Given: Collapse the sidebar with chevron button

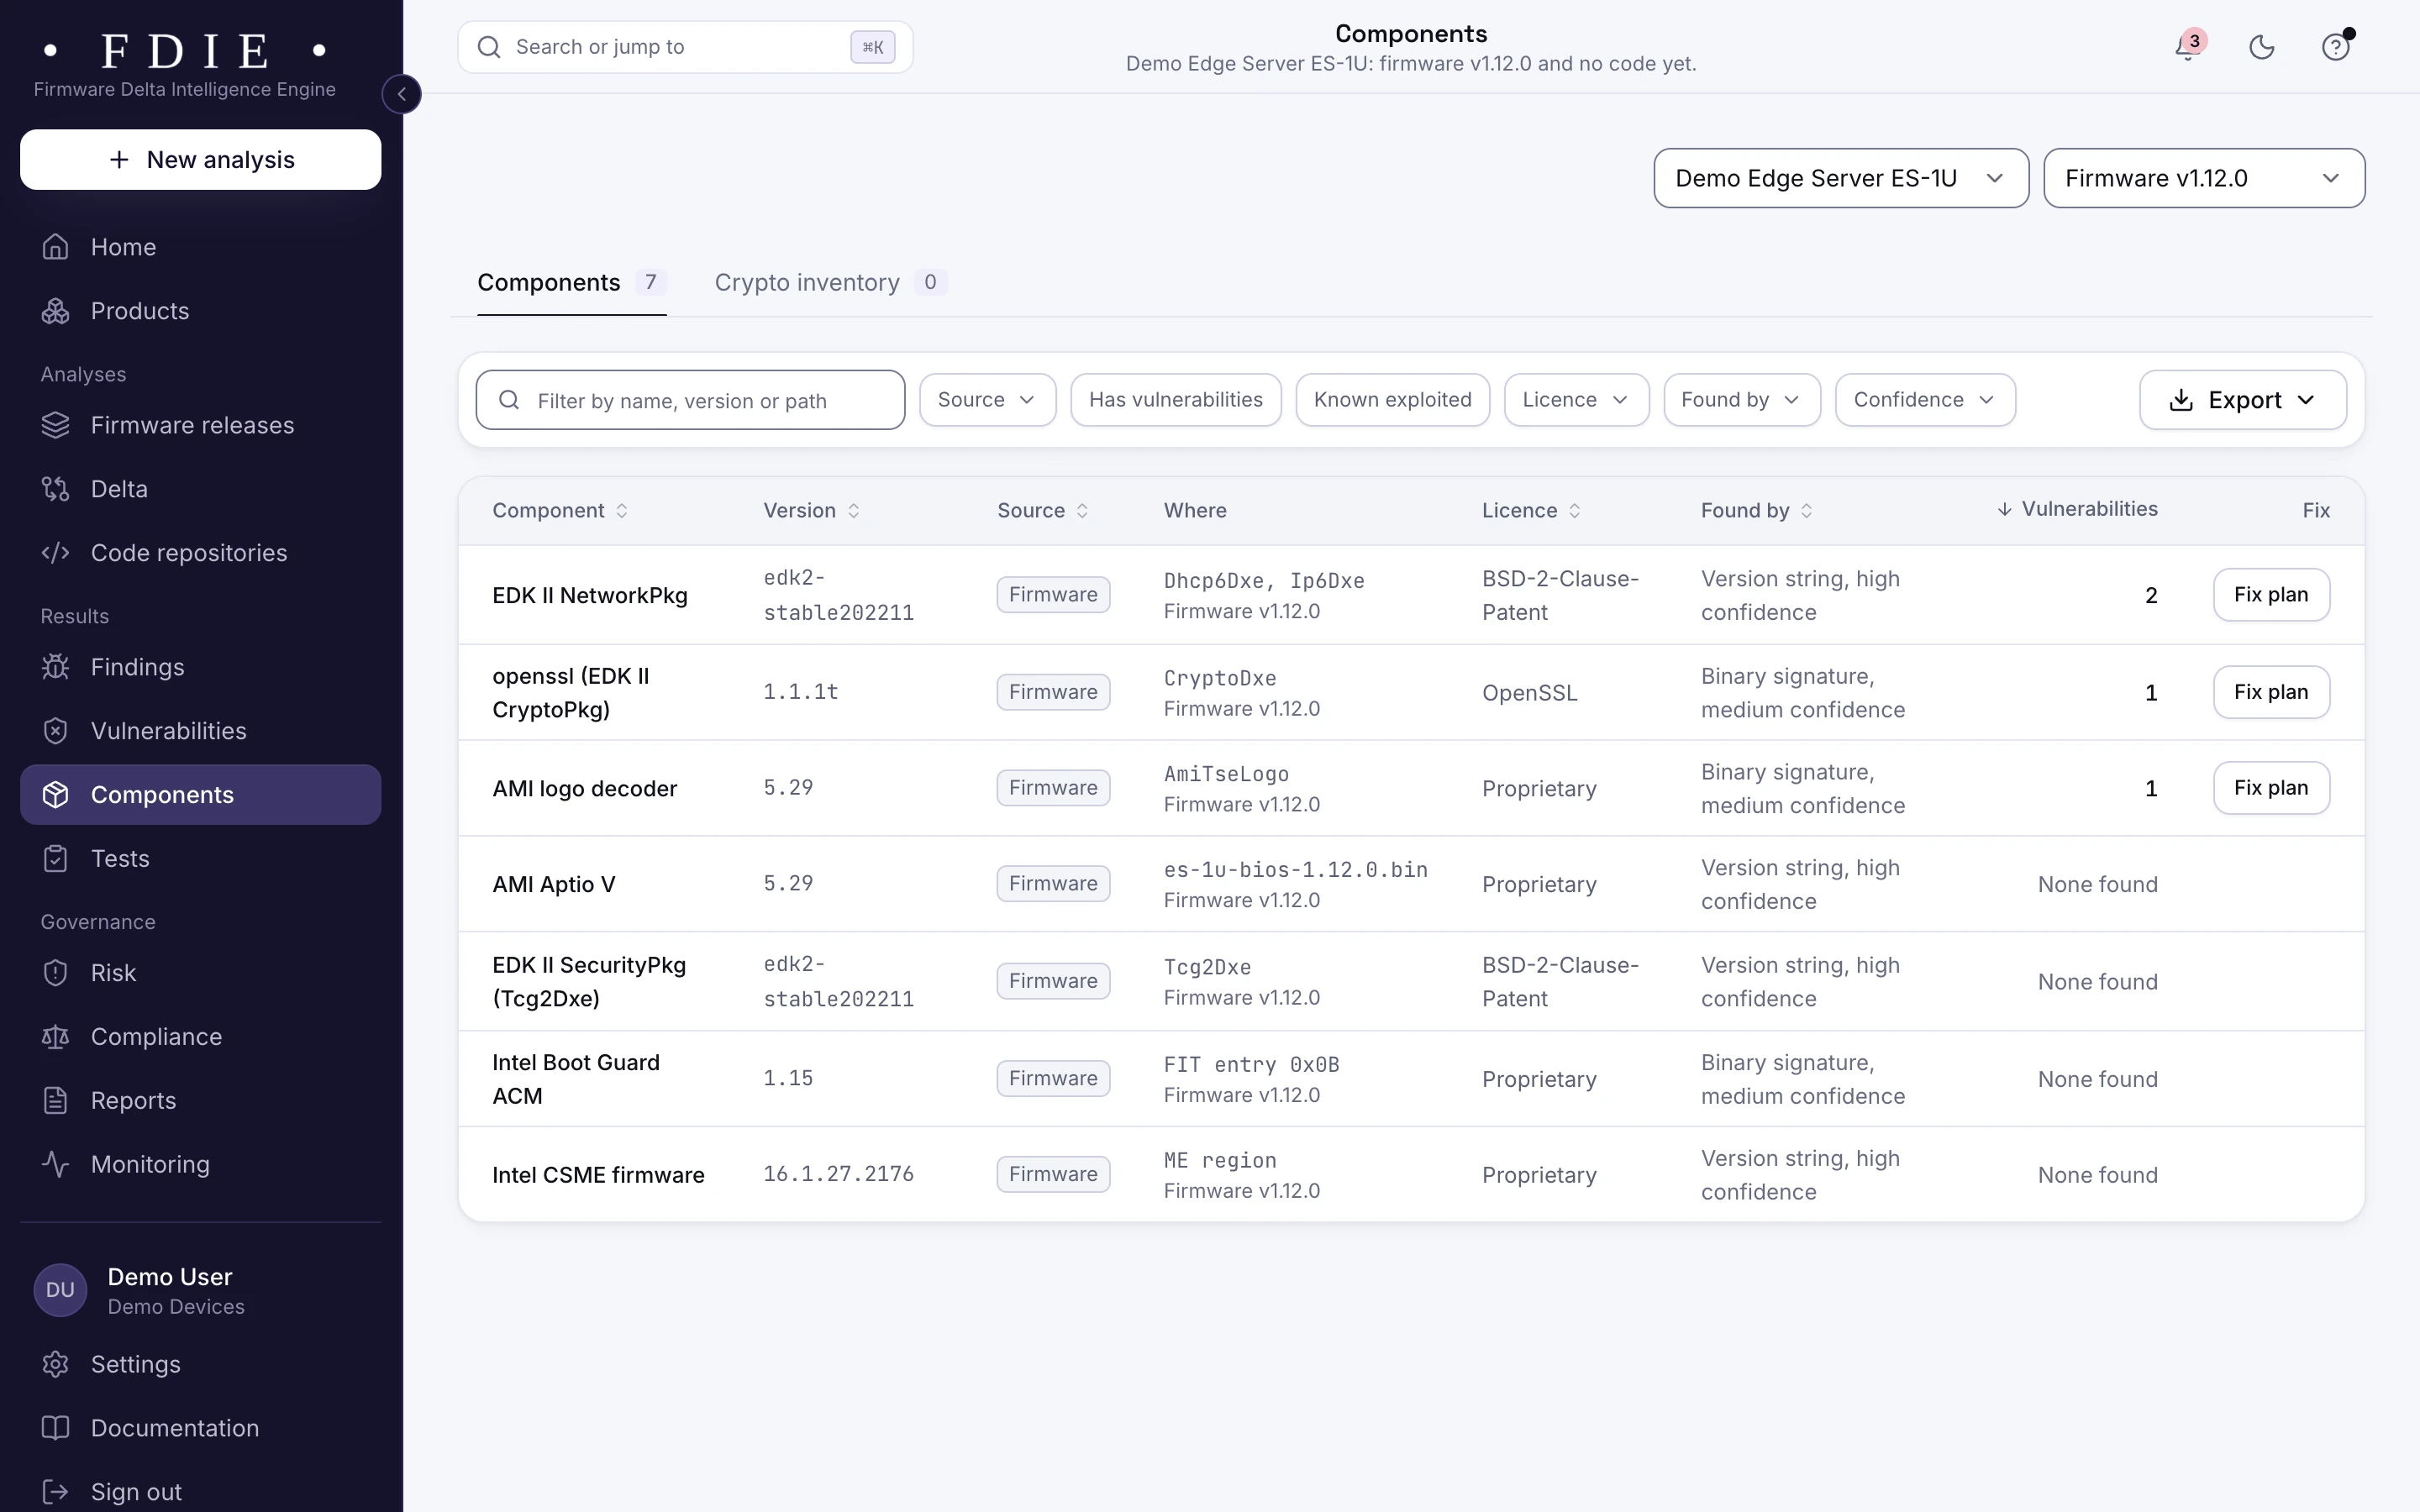Looking at the screenshot, I should [x=401, y=94].
